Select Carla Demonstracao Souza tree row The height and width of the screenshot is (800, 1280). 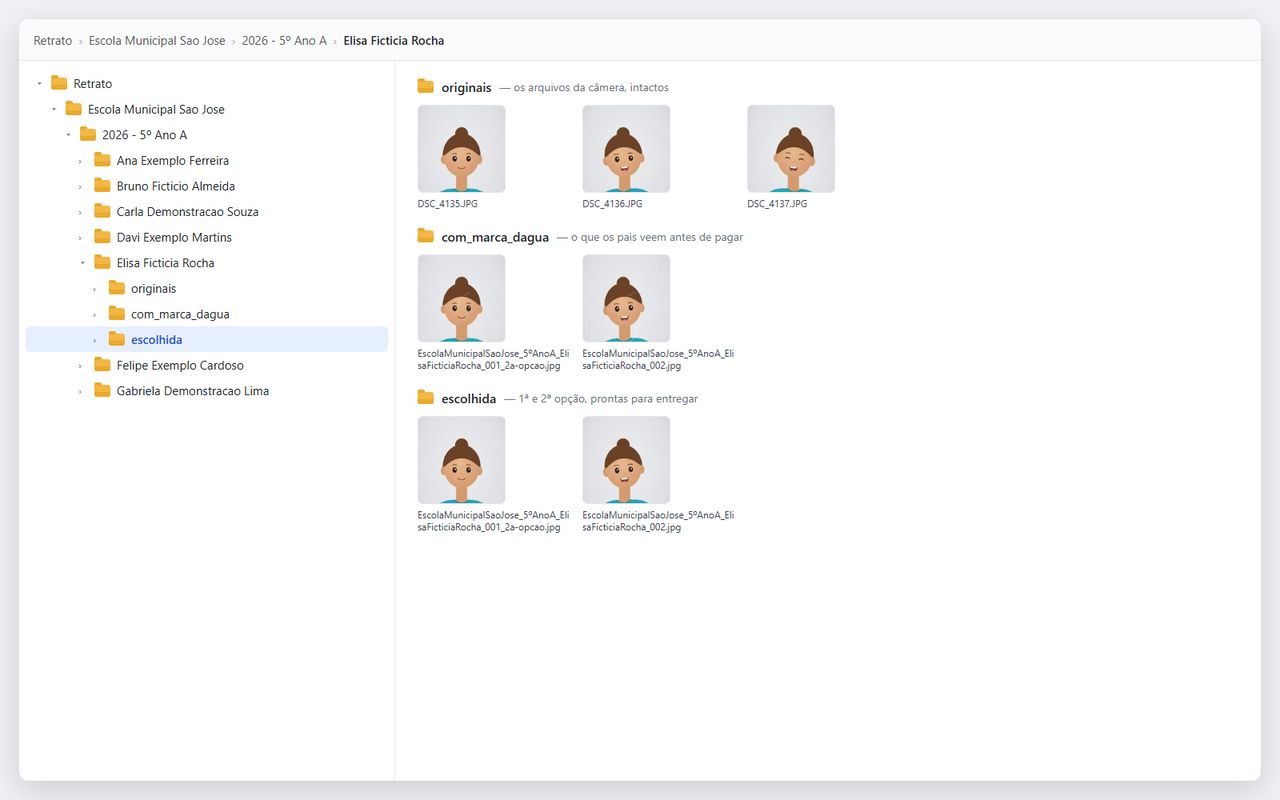pos(206,211)
